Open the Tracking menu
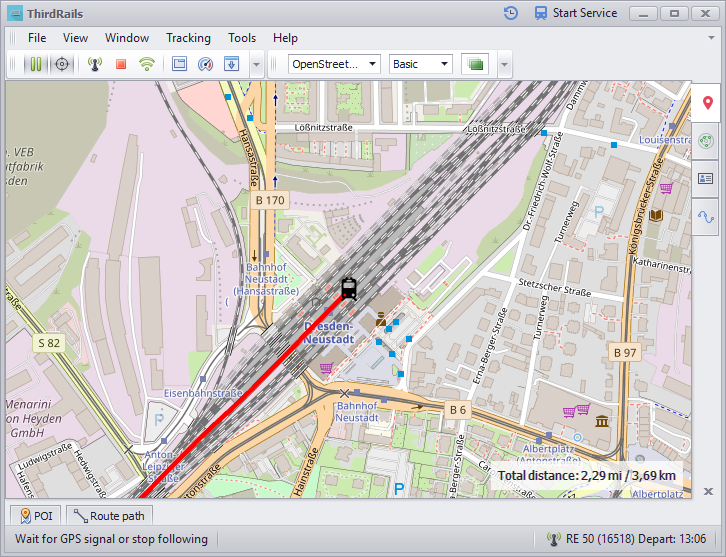This screenshot has height=557, width=726. tap(188, 38)
